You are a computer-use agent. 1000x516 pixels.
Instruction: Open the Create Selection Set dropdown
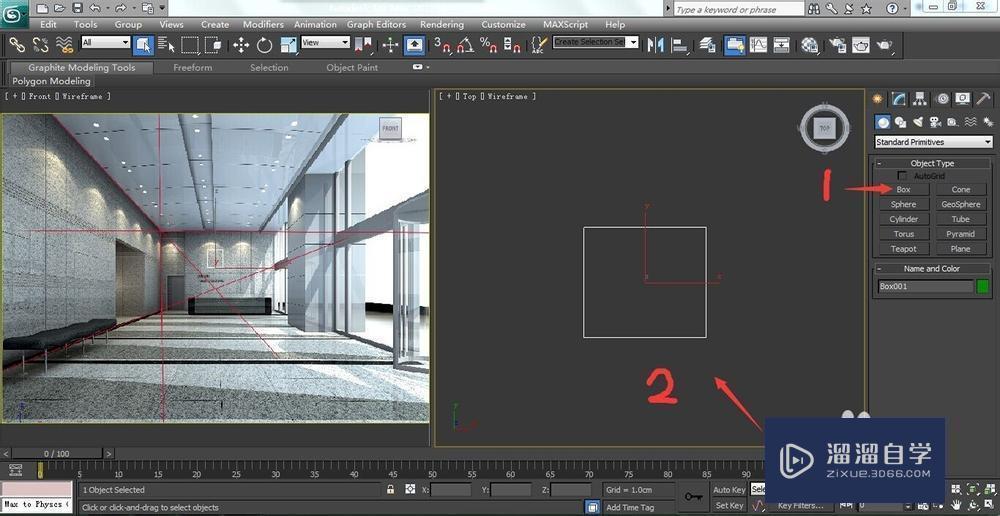click(596, 42)
